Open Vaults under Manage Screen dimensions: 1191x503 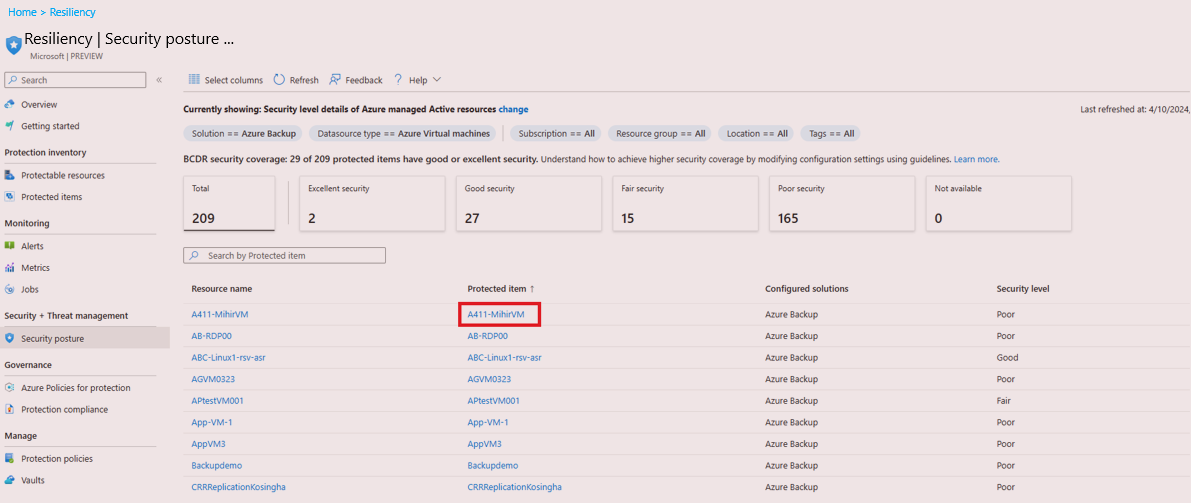tap(33, 479)
